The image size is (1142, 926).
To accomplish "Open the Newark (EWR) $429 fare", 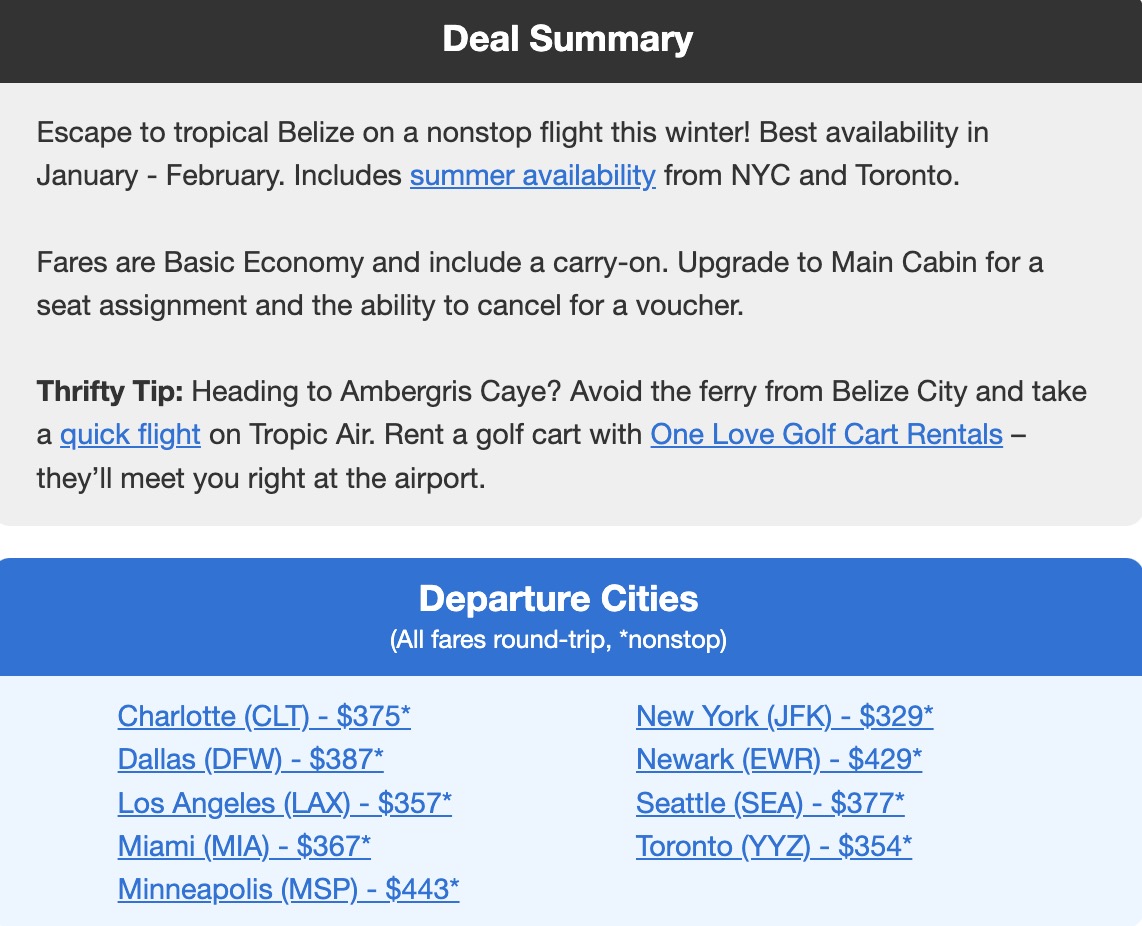I will click(x=779, y=760).
